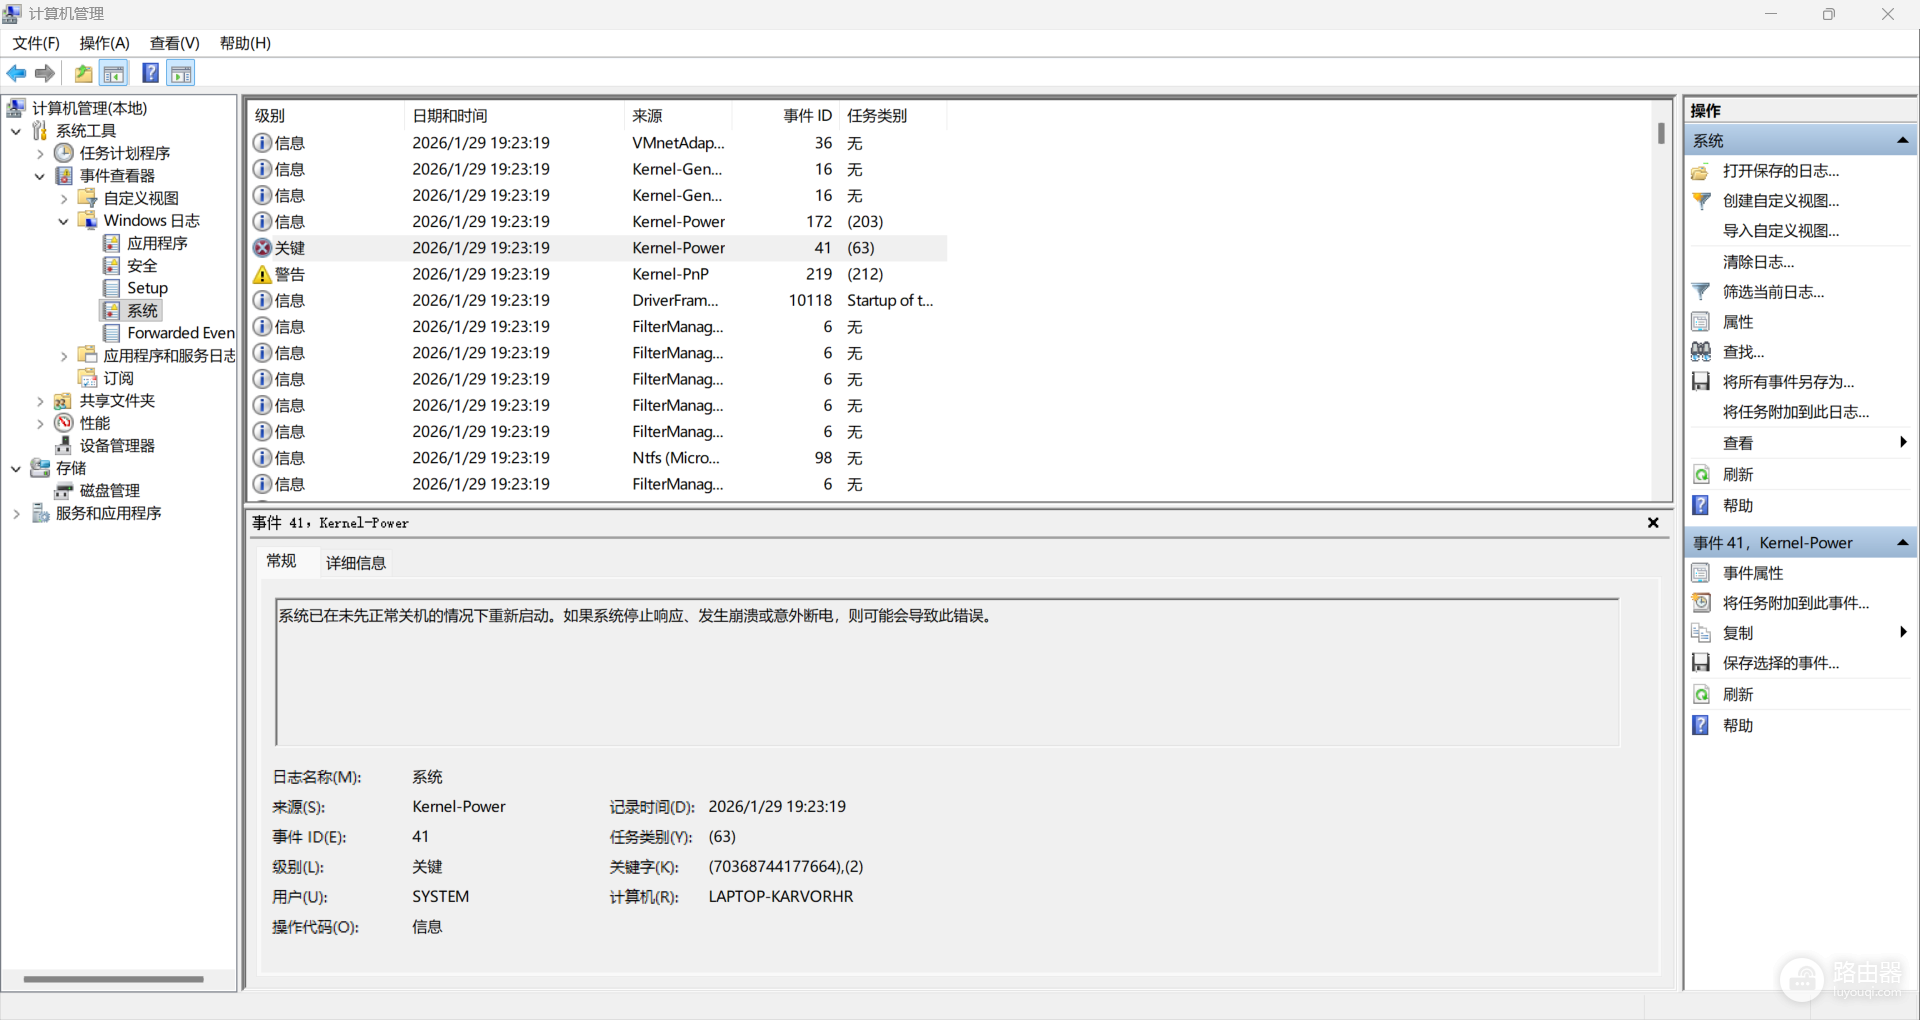Click the Task Scheduler clock icon
Image resolution: width=1920 pixels, height=1020 pixels.
tap(64, 153)
